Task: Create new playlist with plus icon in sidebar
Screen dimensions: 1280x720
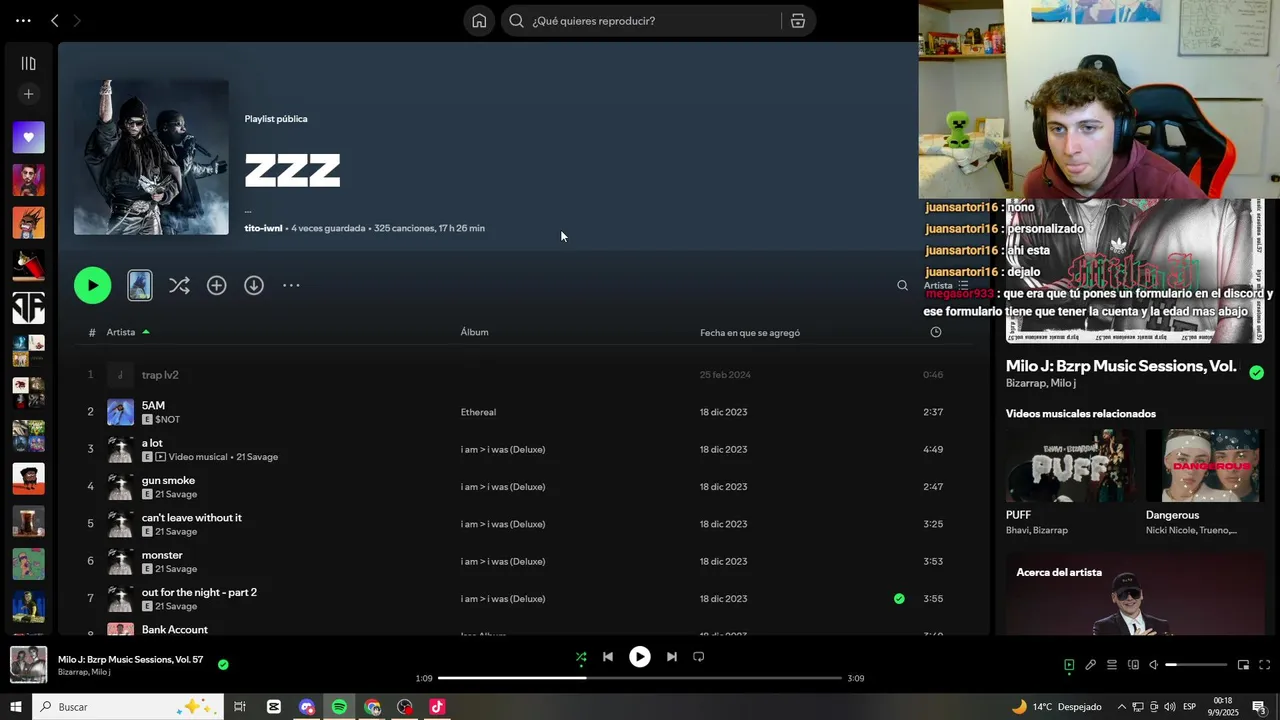Action: (x=28, y=94)
